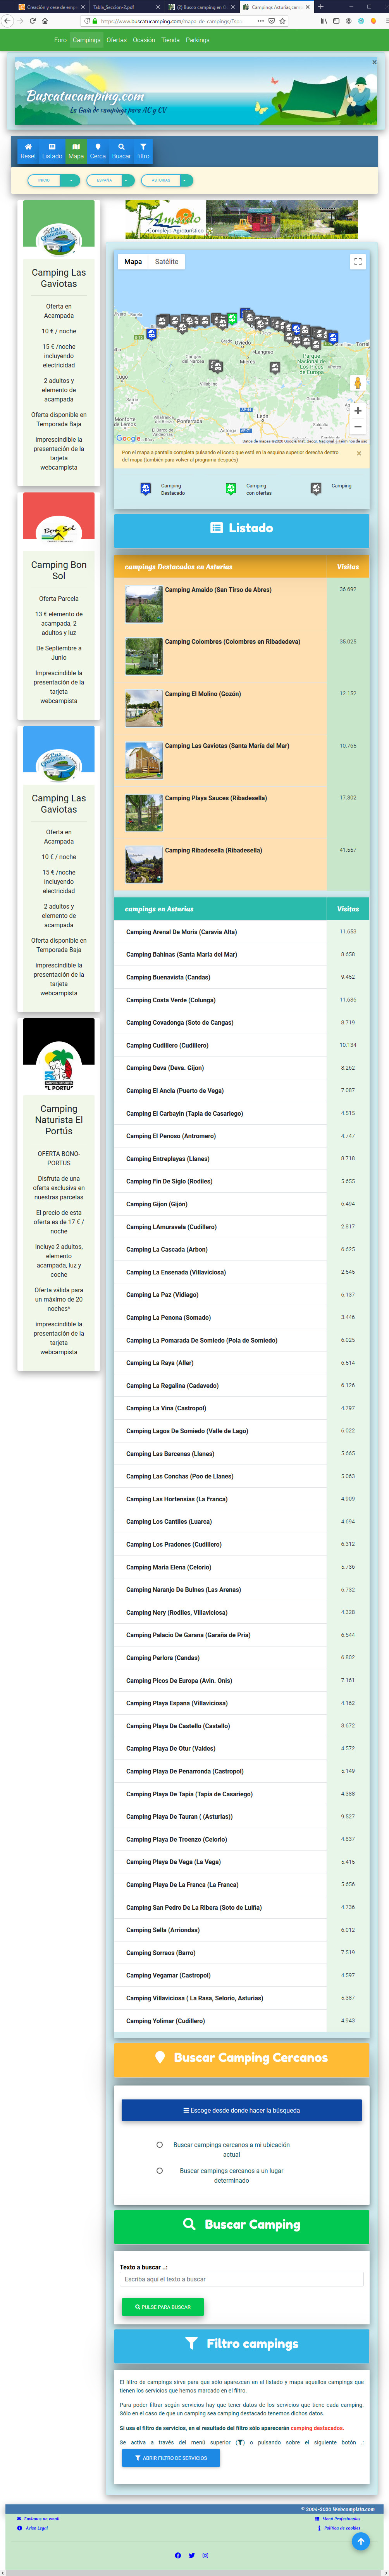Click 'ABRIR FILTRO DE SERVICIOS' button
Screen dimensions: 389x2576
pyautogui.click(x=171, y=2458)
